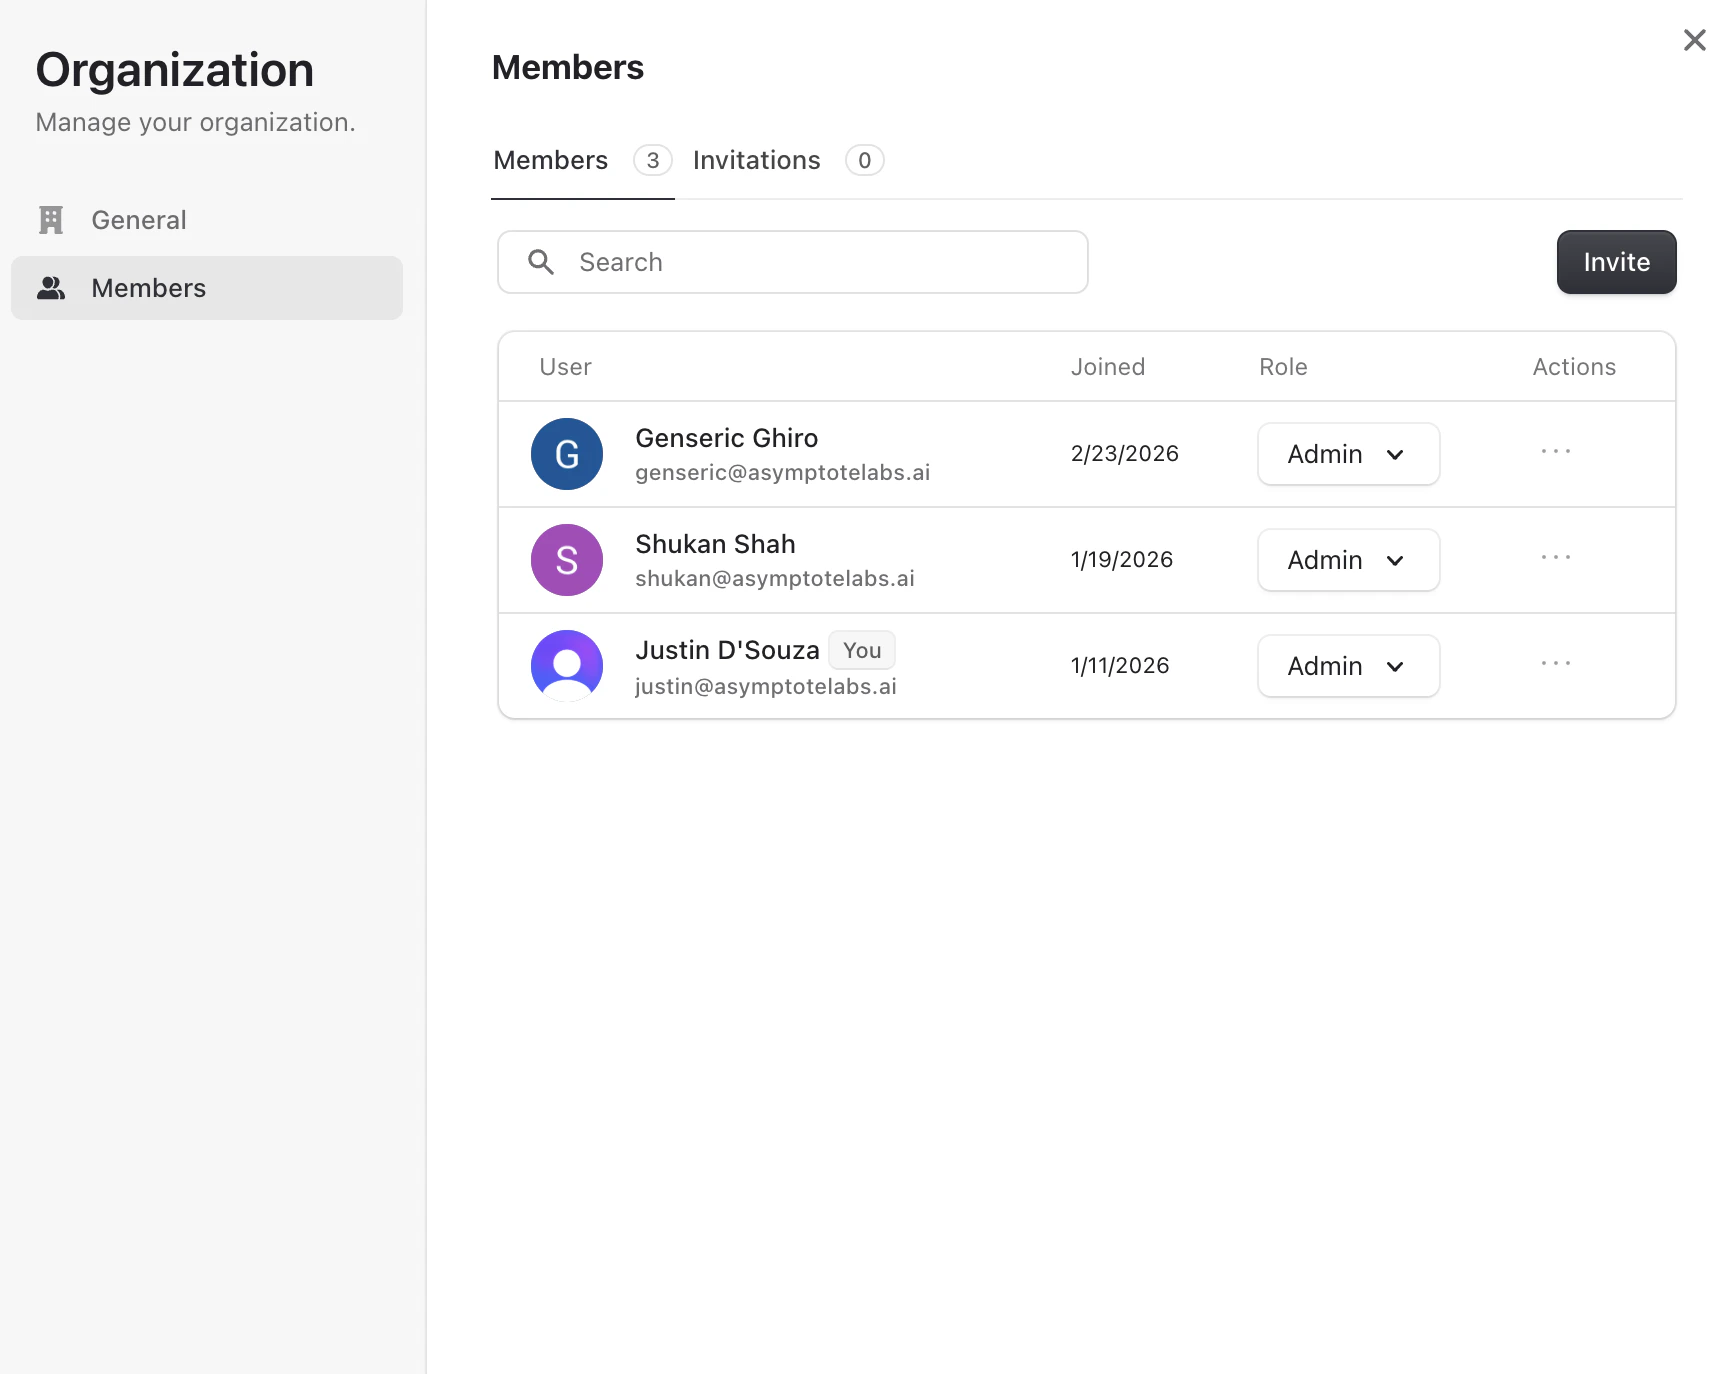This screenshot has width=1730, height=1374.
Task: Open the role dropdown for Justin D'Souza
Action: click(x=1348, y=665)
